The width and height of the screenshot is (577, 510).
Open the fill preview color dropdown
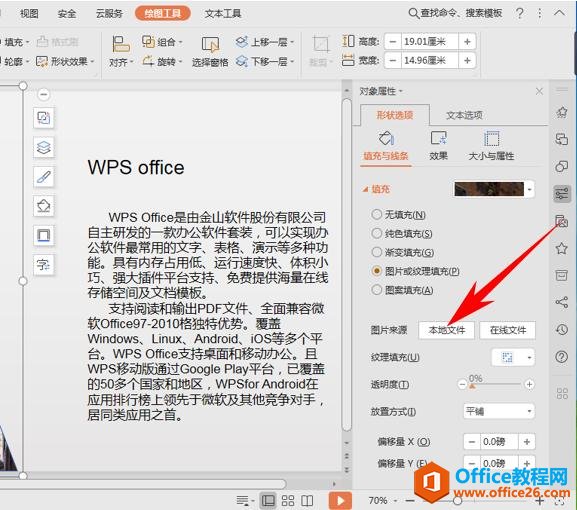[530, 190]
